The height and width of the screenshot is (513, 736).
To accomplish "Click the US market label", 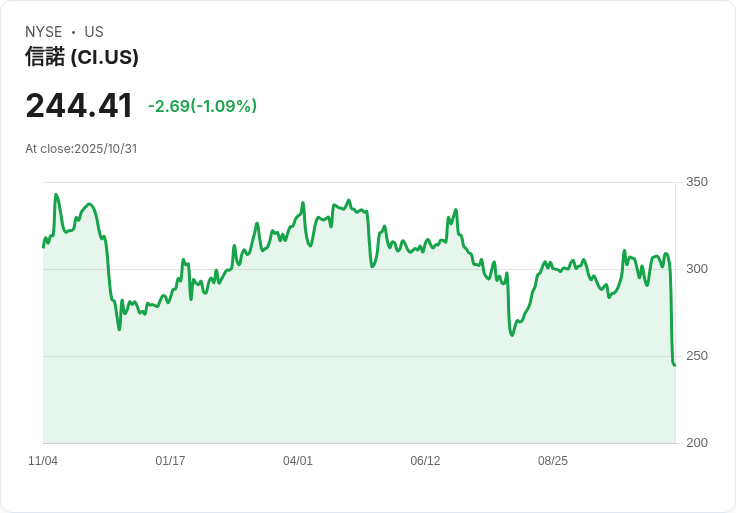I will [94, 32].
